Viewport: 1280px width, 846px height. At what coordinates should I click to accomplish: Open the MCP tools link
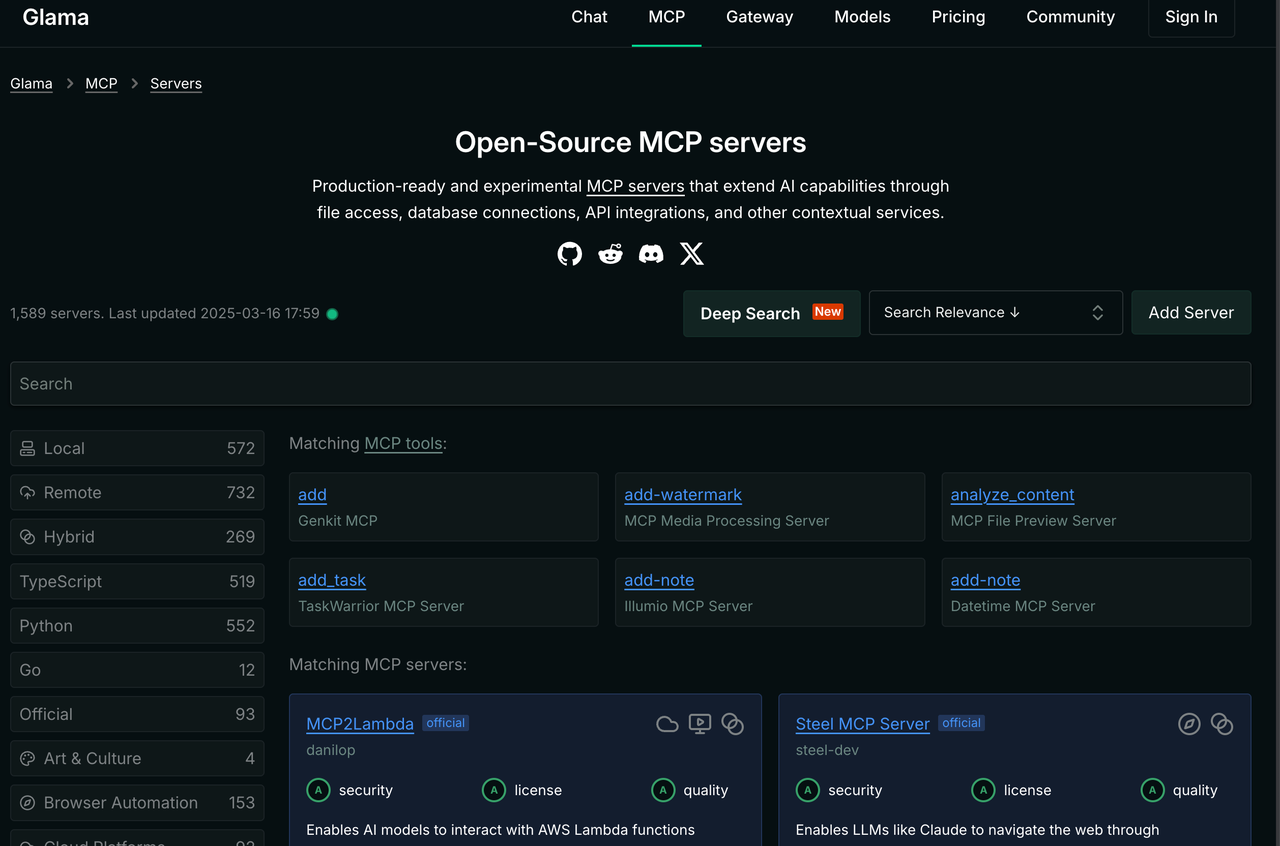pyautogui.click(x=403, y=443)
